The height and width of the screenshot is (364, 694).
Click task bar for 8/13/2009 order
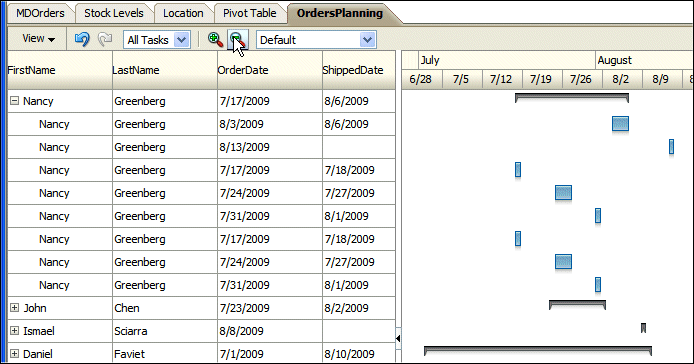(671, 147)
